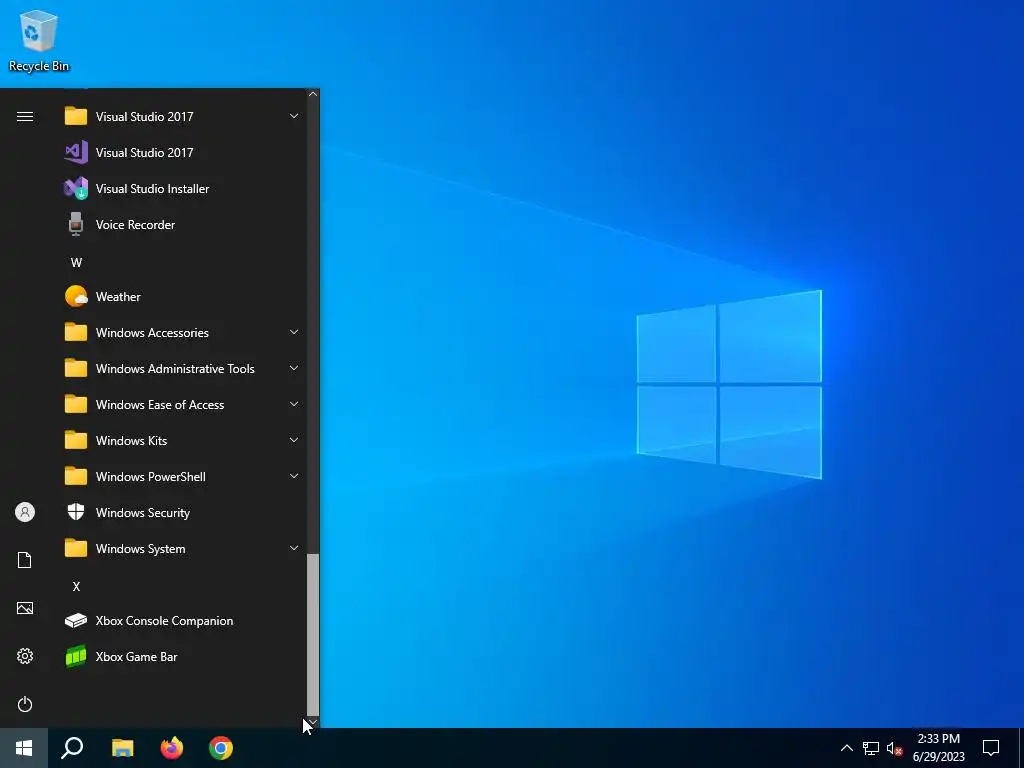1024x768 pixels.
Task: Select the Windows Security label
Action: point(142,513)
